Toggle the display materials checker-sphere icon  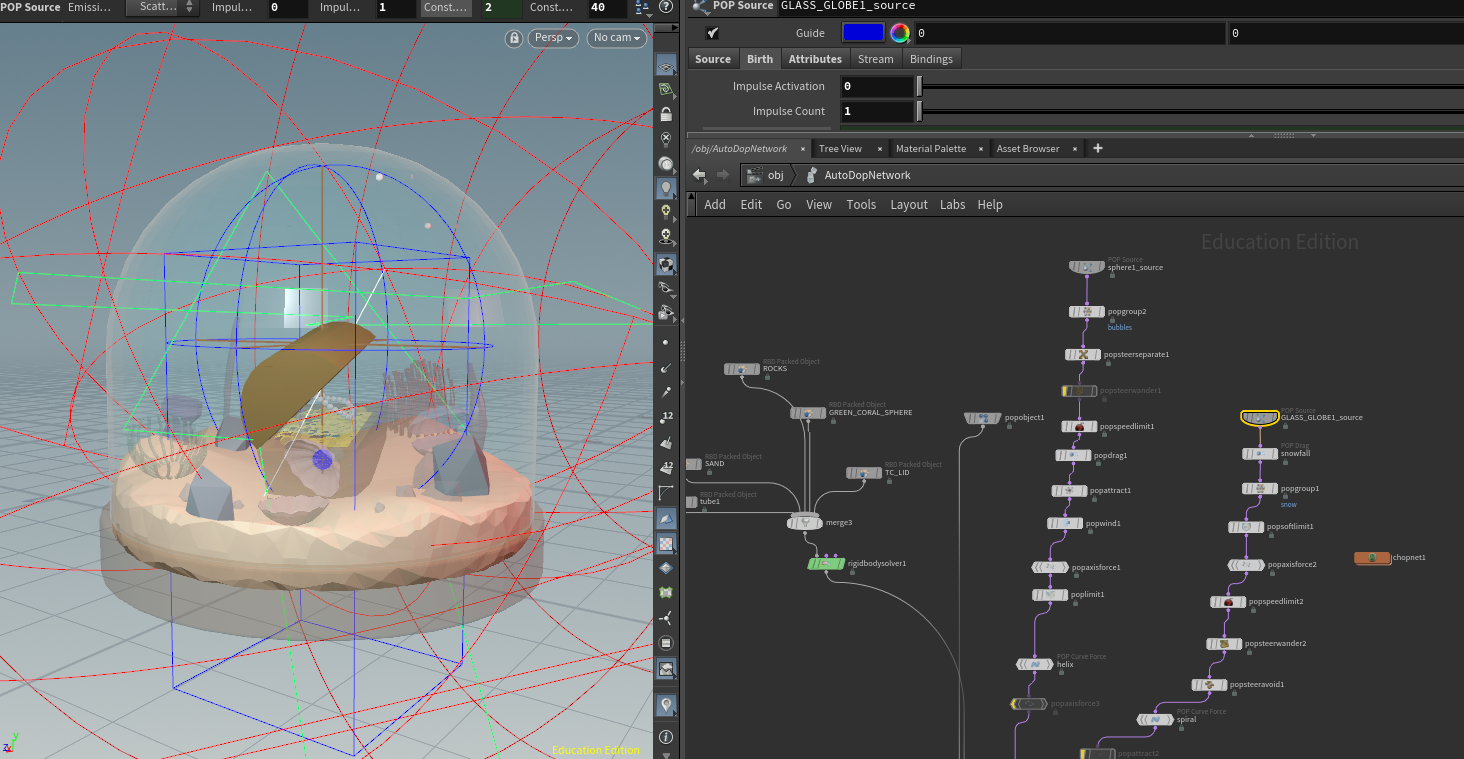click(x=666, y=264)
